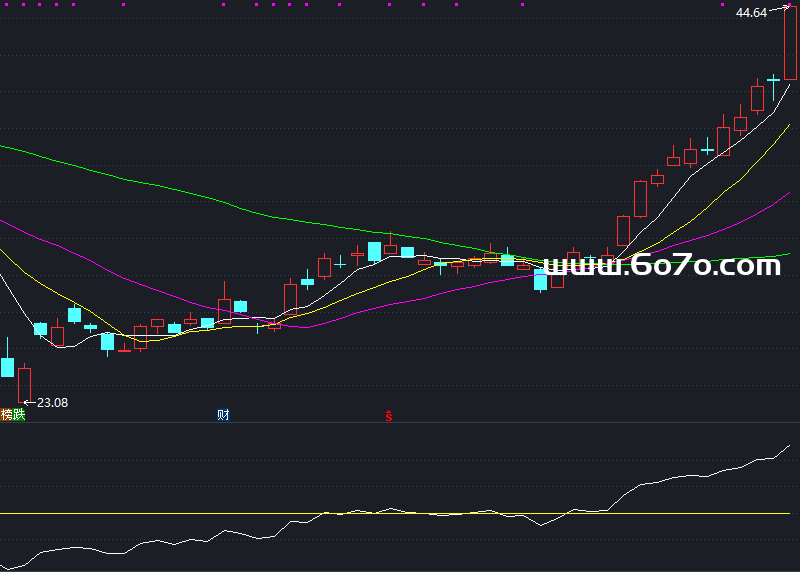Select the 44.64 high price label
The image size is (800, 572).
[751, 13]
